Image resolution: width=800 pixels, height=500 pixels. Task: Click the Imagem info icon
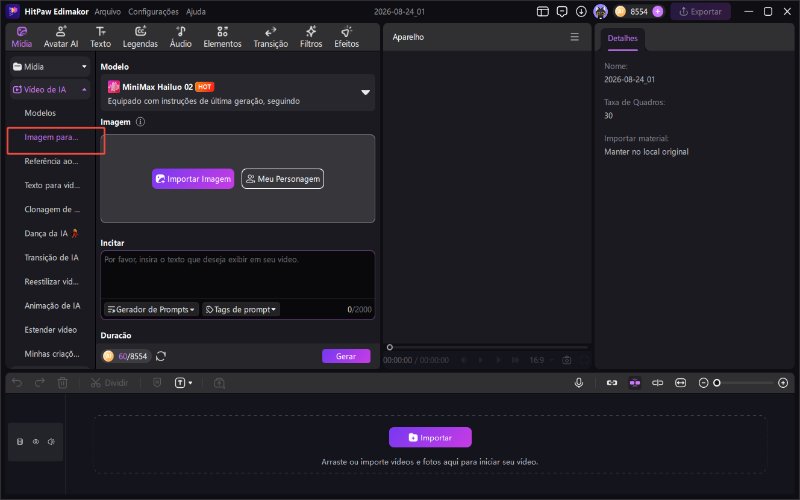coord(140,122)
